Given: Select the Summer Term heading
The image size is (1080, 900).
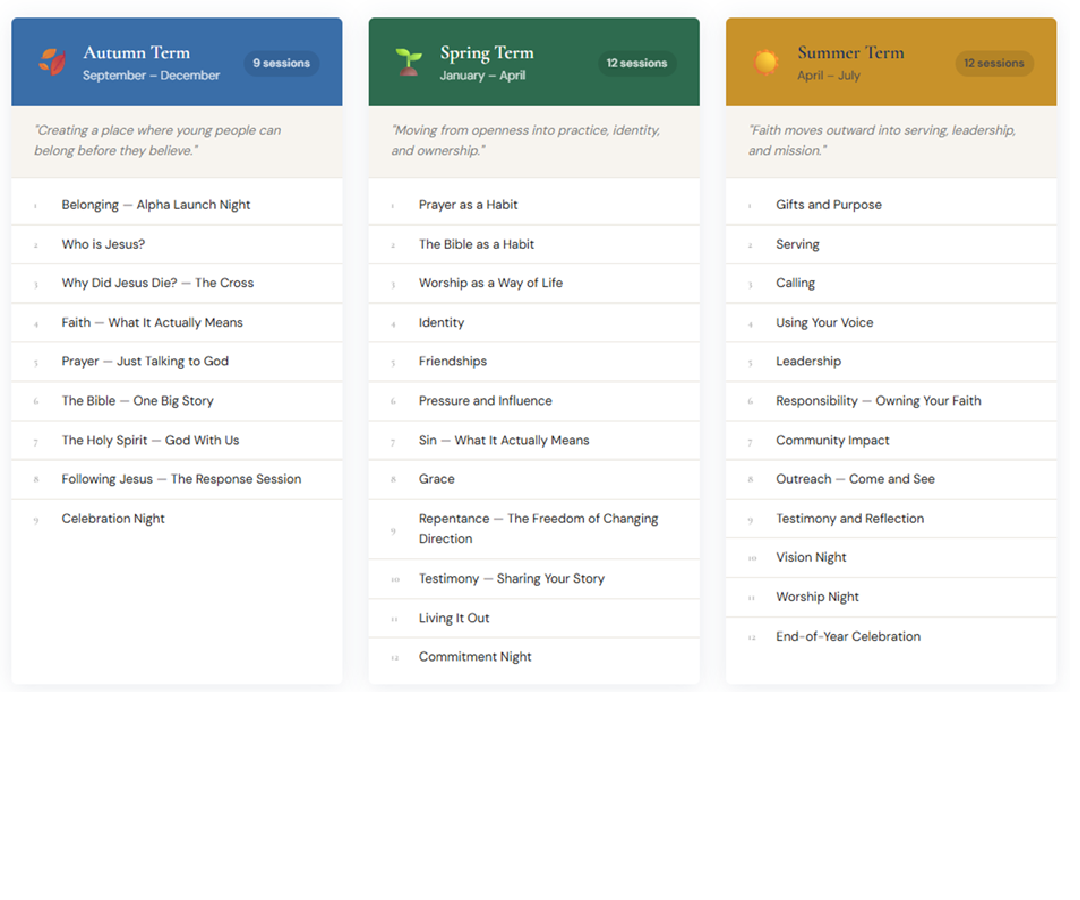Looking at the screenshot, I should coord(851,52).
